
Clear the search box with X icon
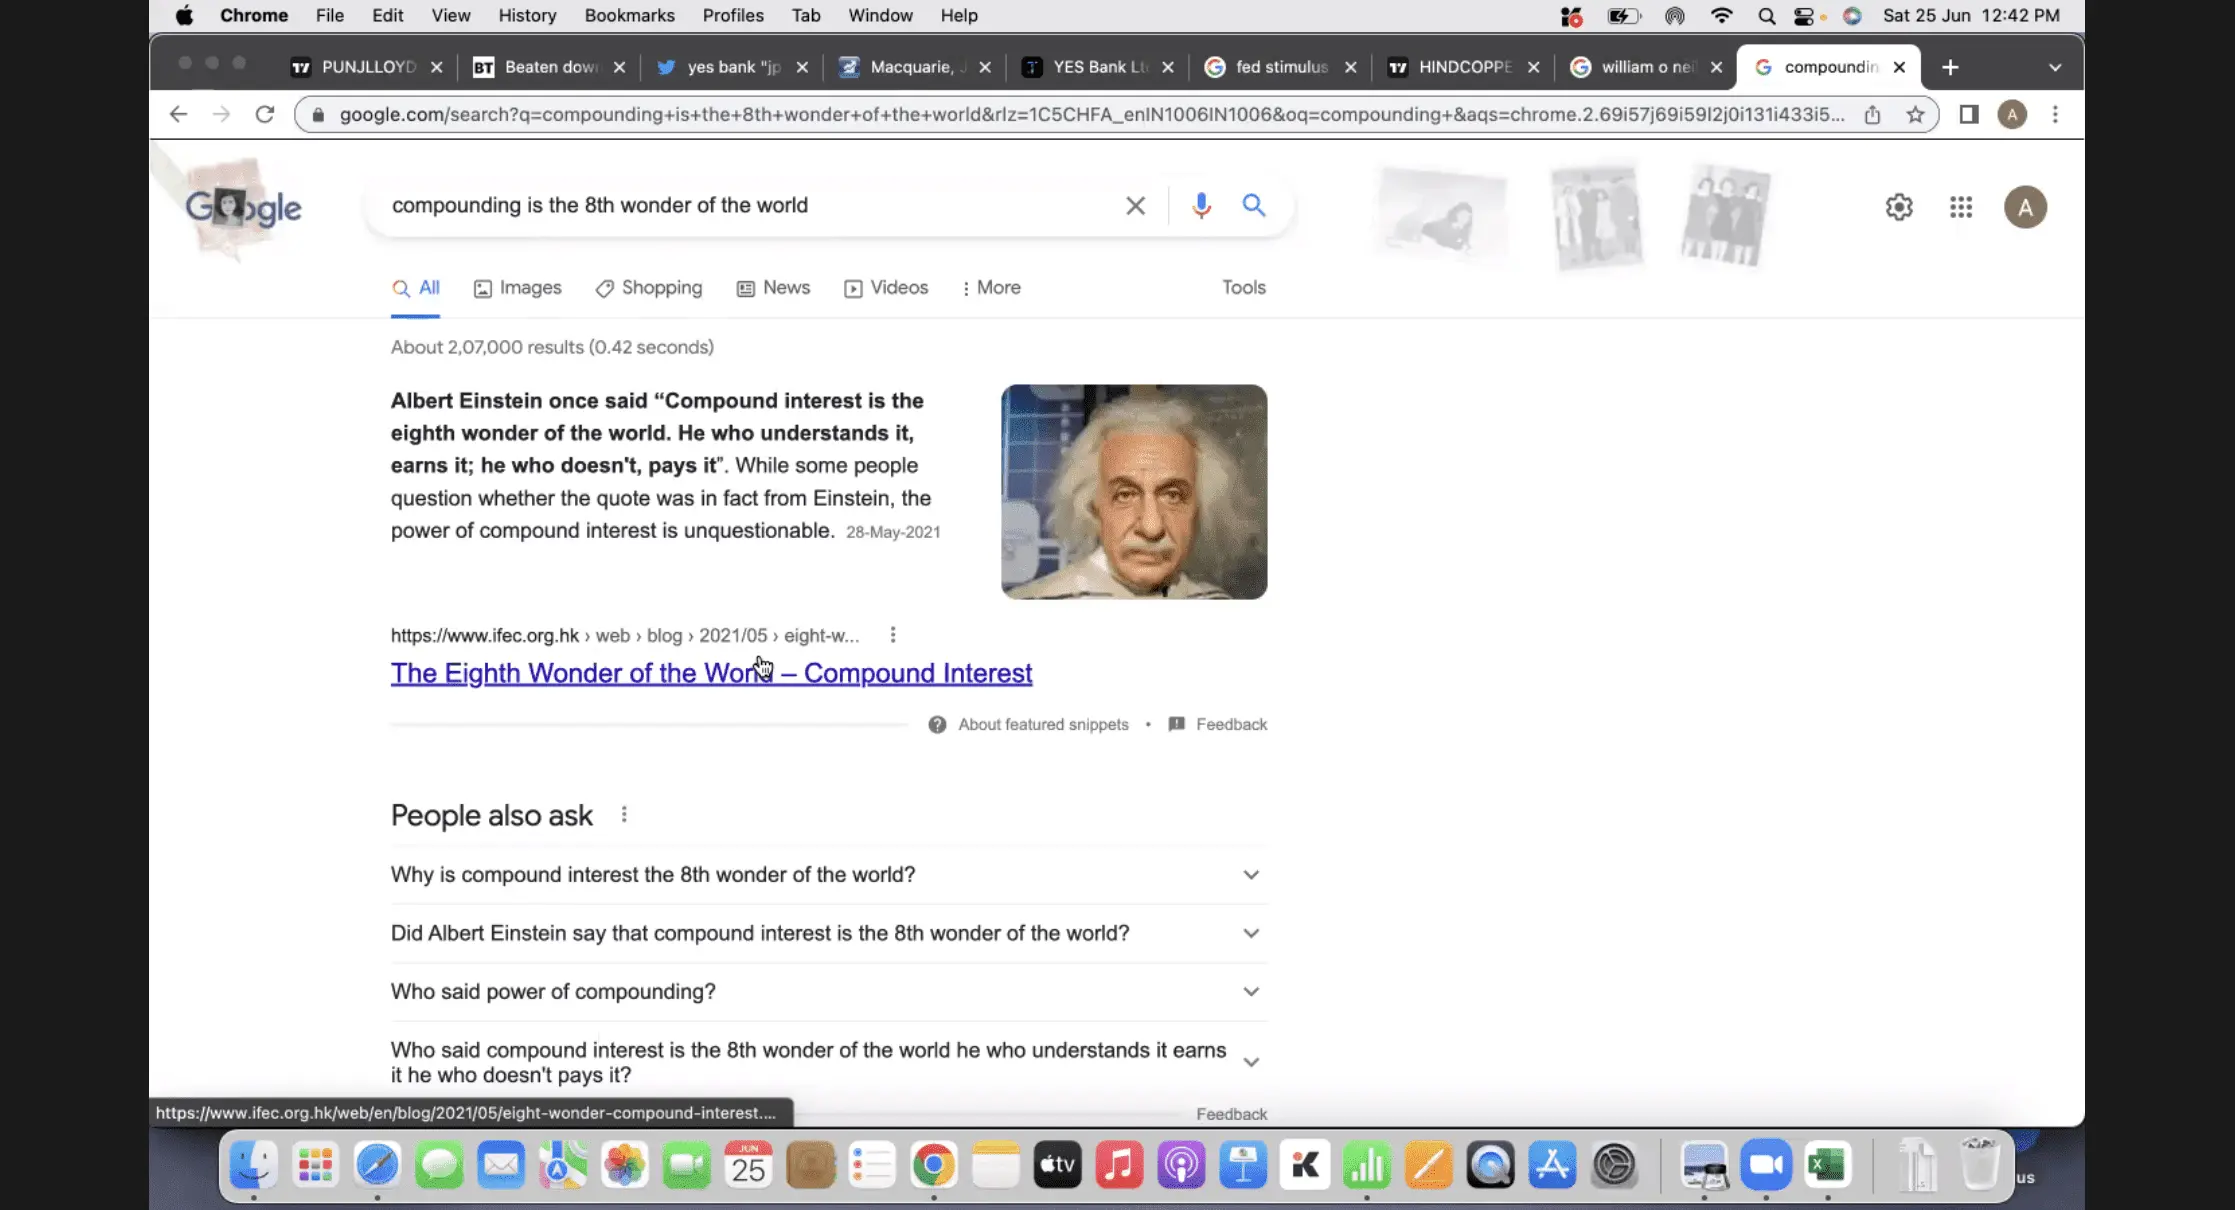click(1135, 206)
